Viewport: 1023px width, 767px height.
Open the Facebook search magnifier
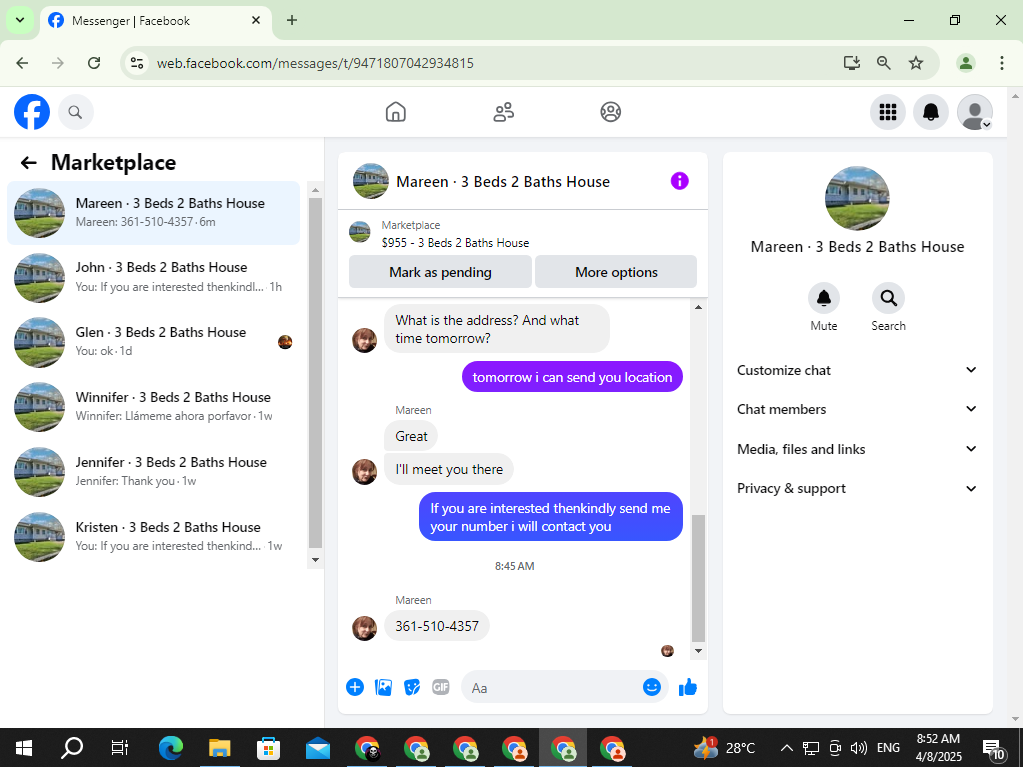tap(76, 112)
